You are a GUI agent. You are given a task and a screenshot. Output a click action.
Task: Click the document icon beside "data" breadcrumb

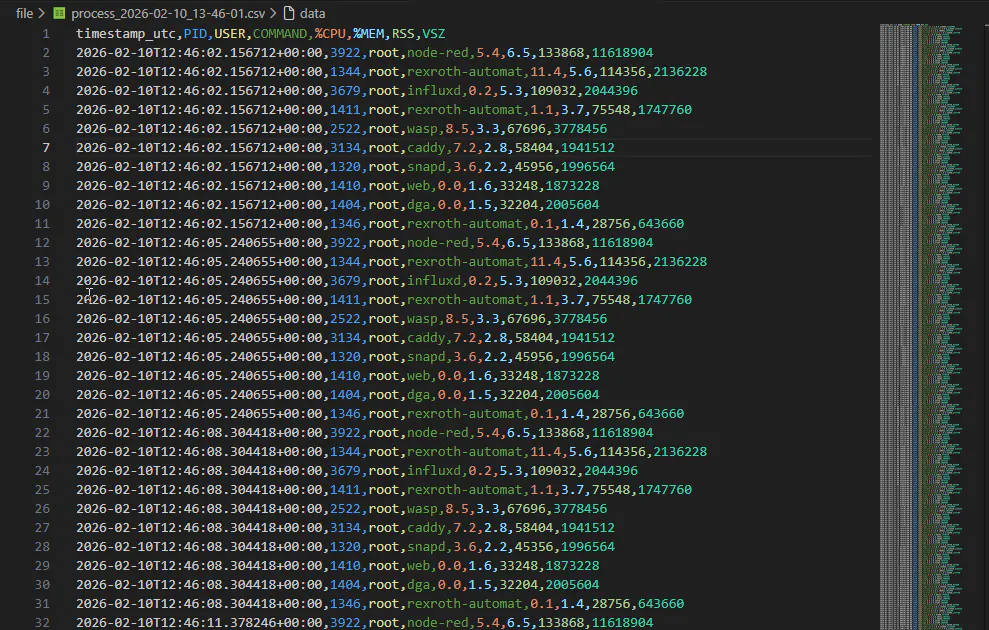289,14
